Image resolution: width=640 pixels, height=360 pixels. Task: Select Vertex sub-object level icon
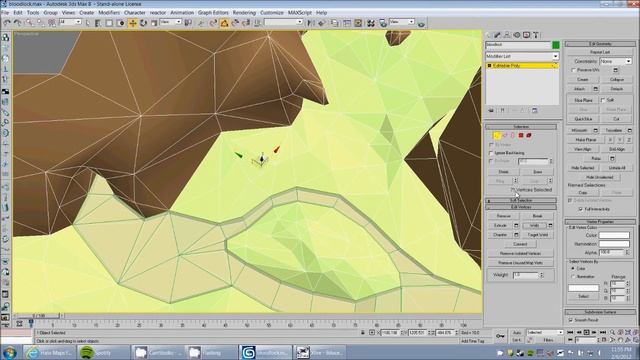496,136
